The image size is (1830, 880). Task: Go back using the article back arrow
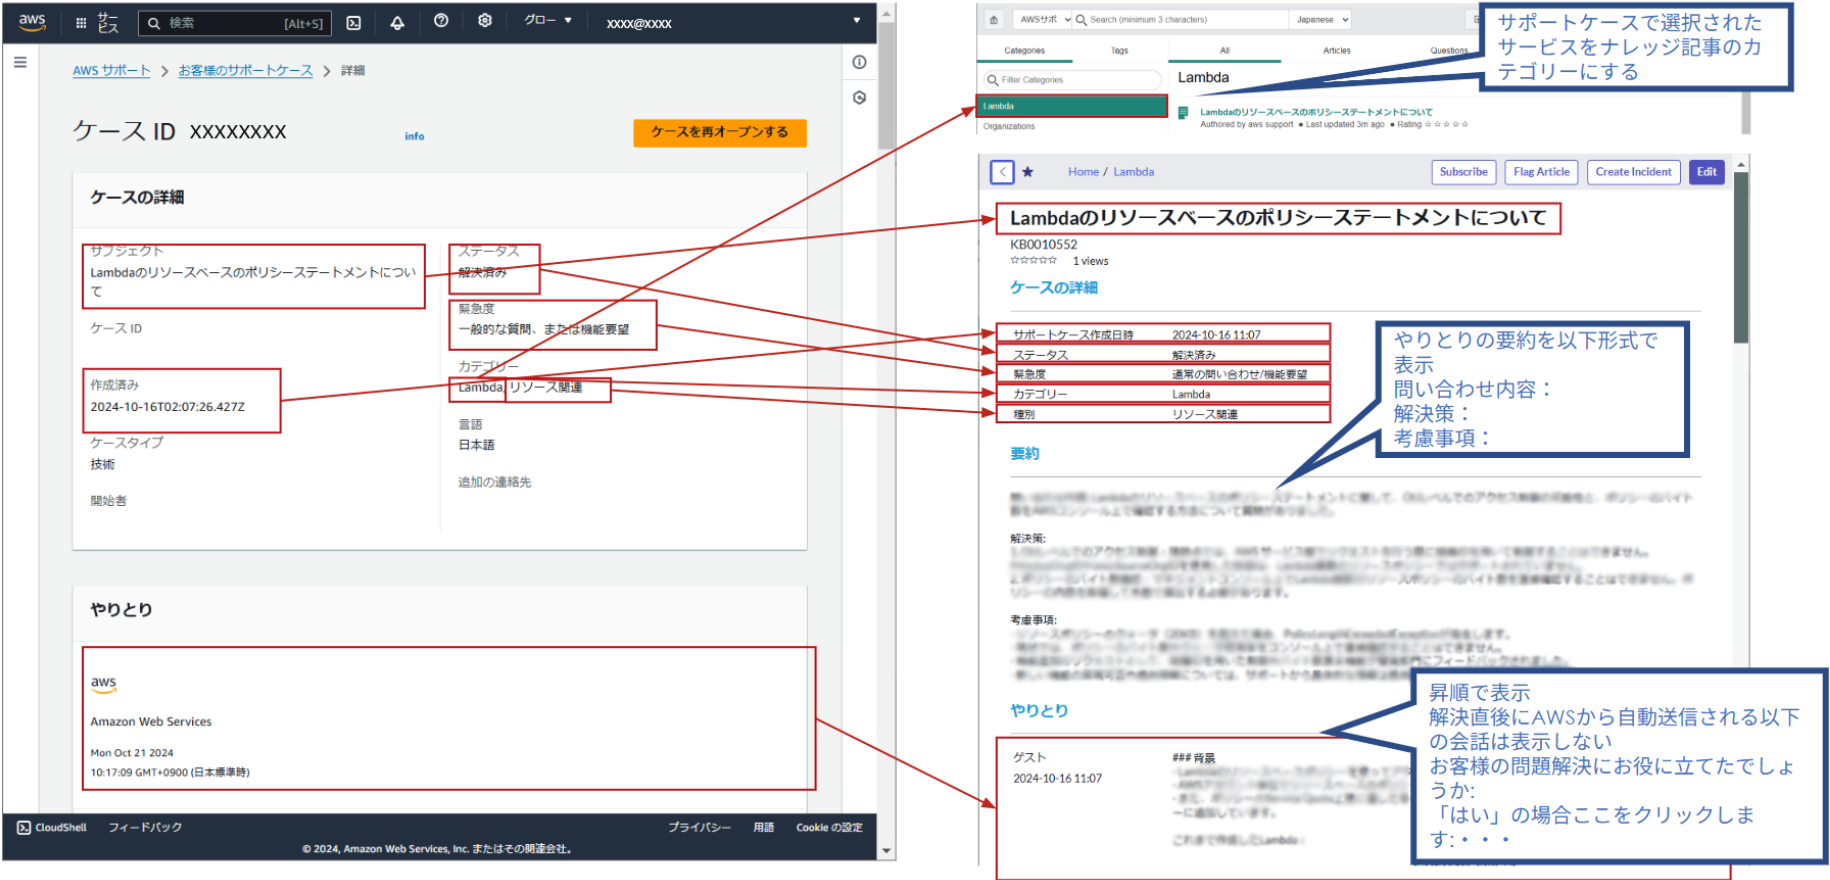pos(1002,172)
